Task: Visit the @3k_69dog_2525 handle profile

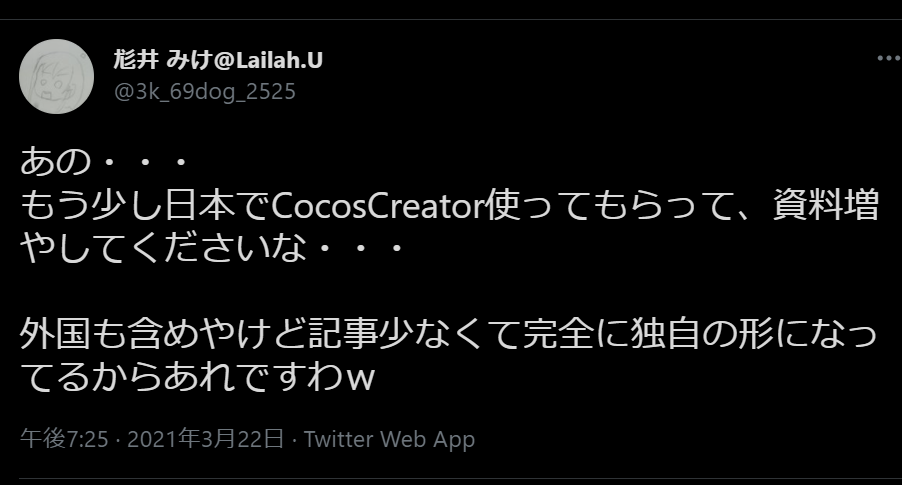Action: 205,91
